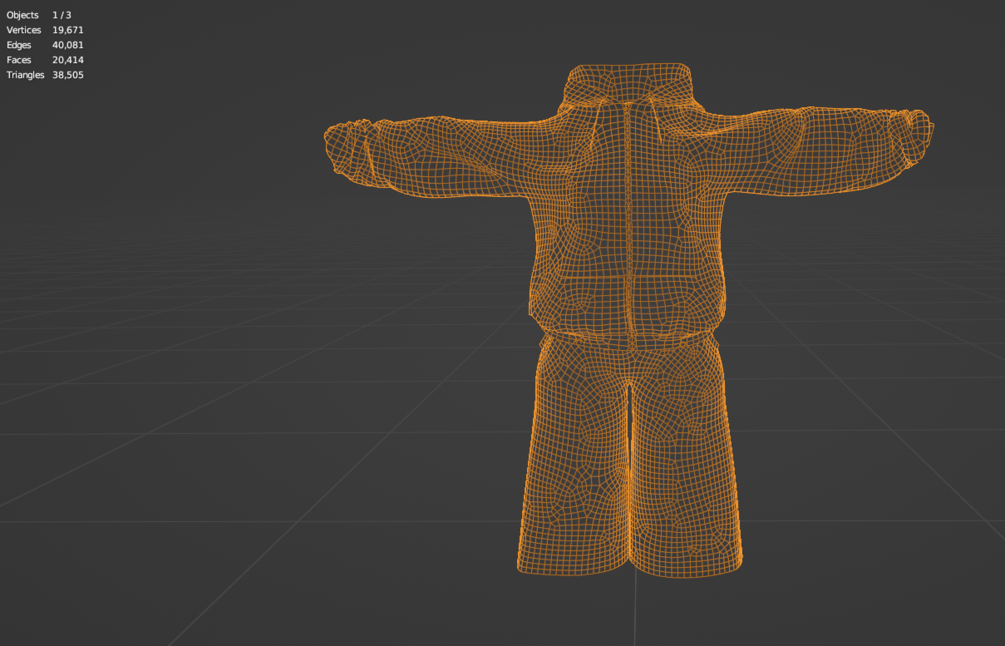Image resolution: width=1005 pixels, height=646 pixels.
Task: Click the Vertices count 19,671
Action: pyautogui.click(x=68, y=30)
